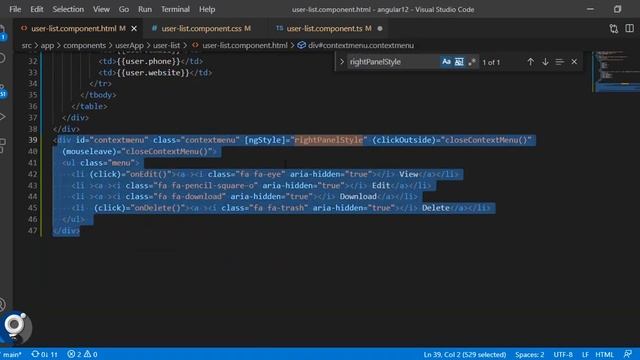Viewport: 640px width, 360px height.
Task: Click Synchronize Changes in status bar
Action: coord(44,354)
